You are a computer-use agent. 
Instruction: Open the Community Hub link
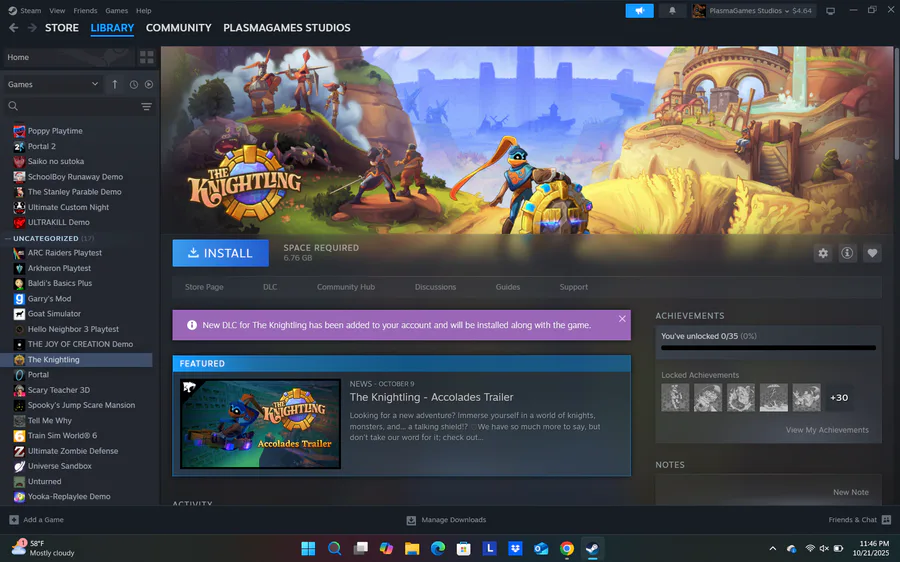346,287
